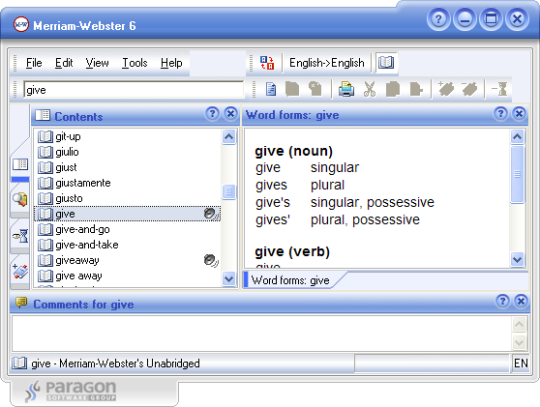Click inside the Comments text area
This screenshot has height=407, width=540.
(x=262, y=333)
